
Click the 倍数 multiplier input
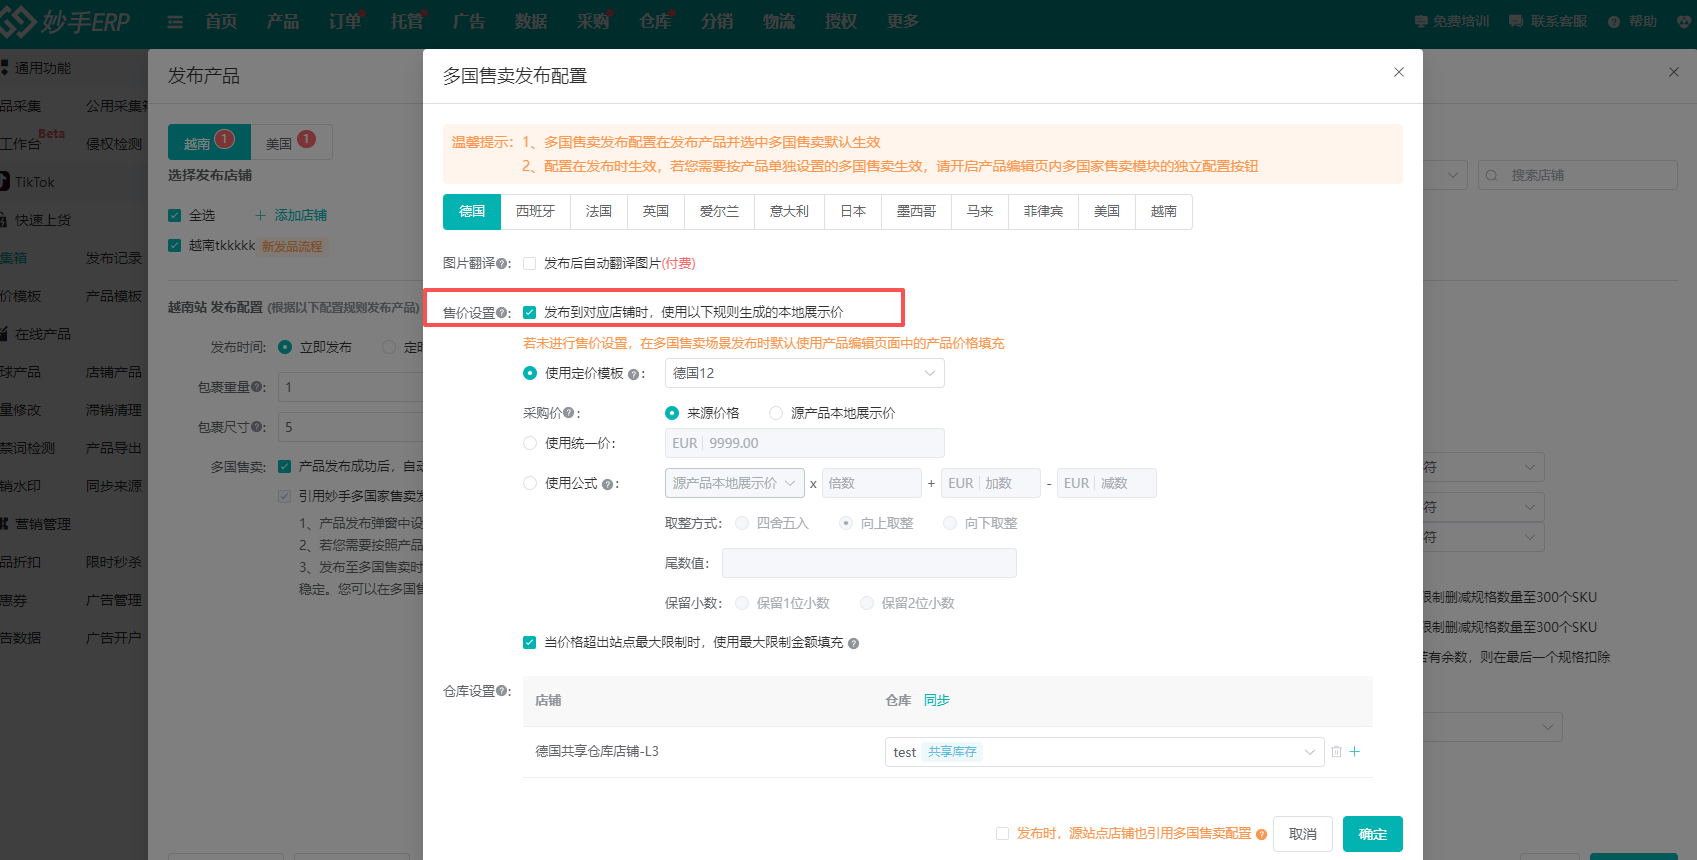(x=871, y=483)
